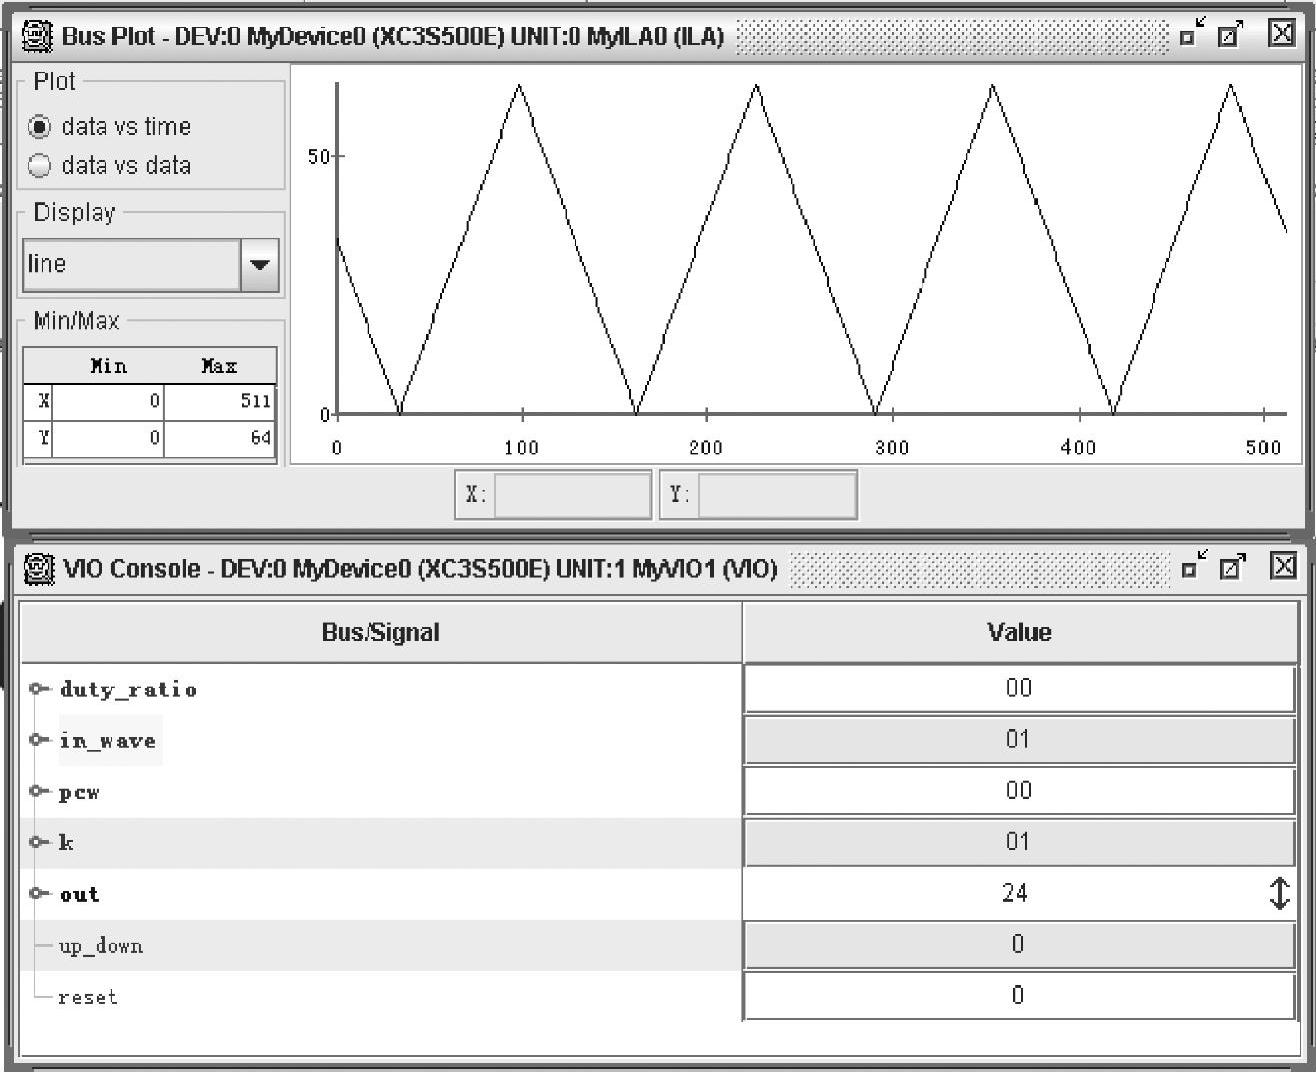Expand the out bus
The image size is (1316, 1072).
[x=38, y=893]
